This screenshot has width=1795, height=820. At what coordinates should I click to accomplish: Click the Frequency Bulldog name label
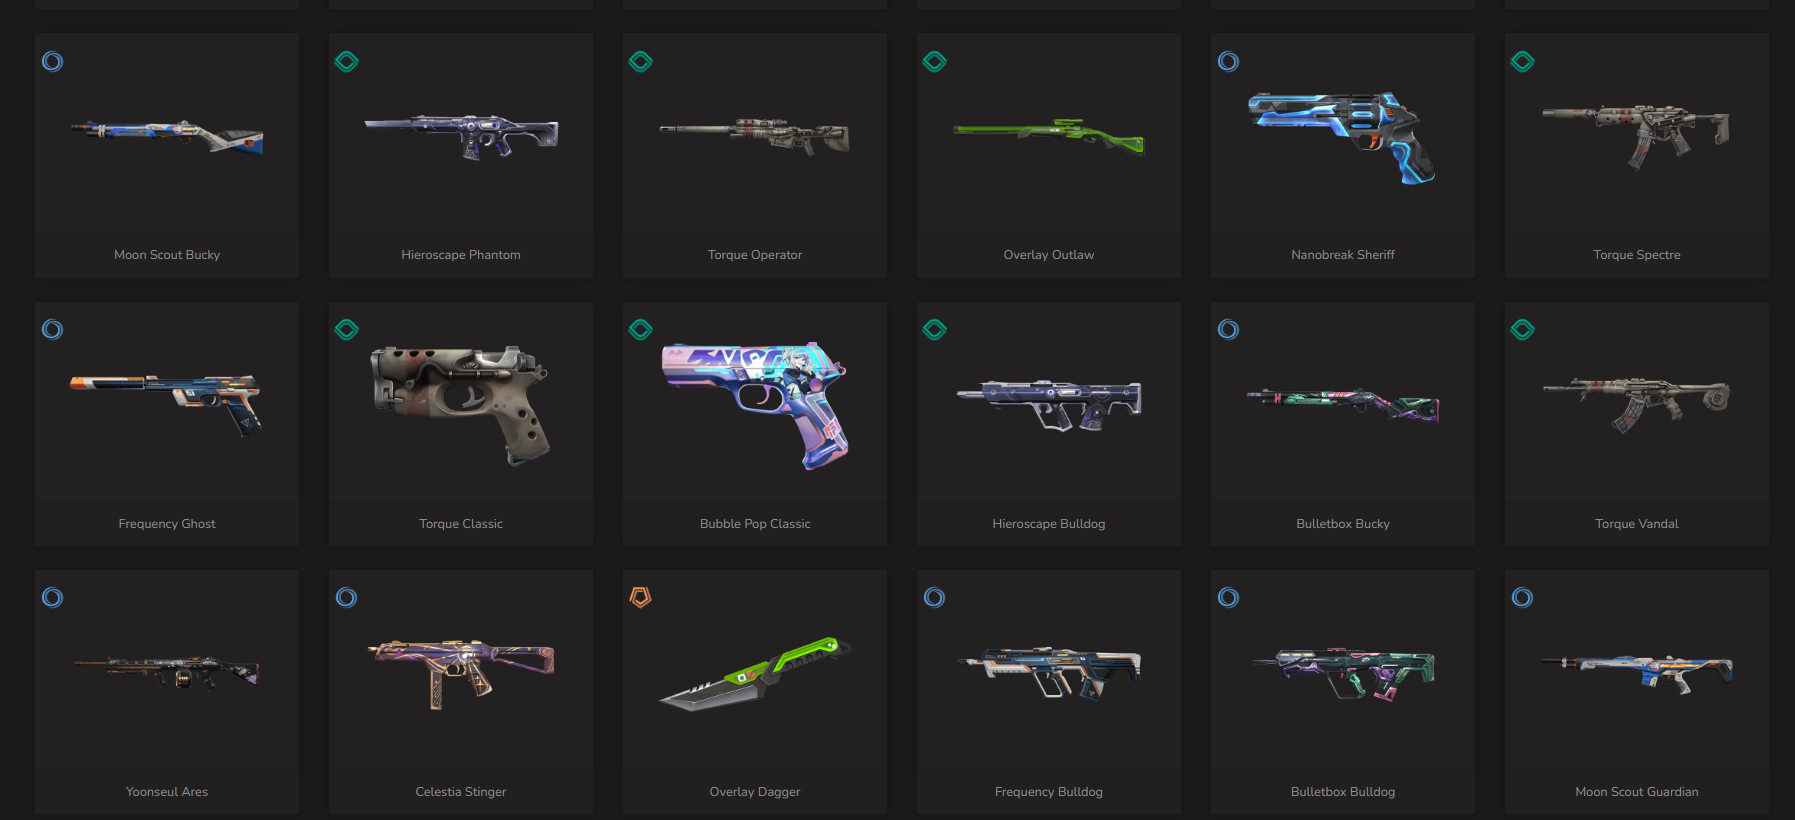coord(1049,792)
